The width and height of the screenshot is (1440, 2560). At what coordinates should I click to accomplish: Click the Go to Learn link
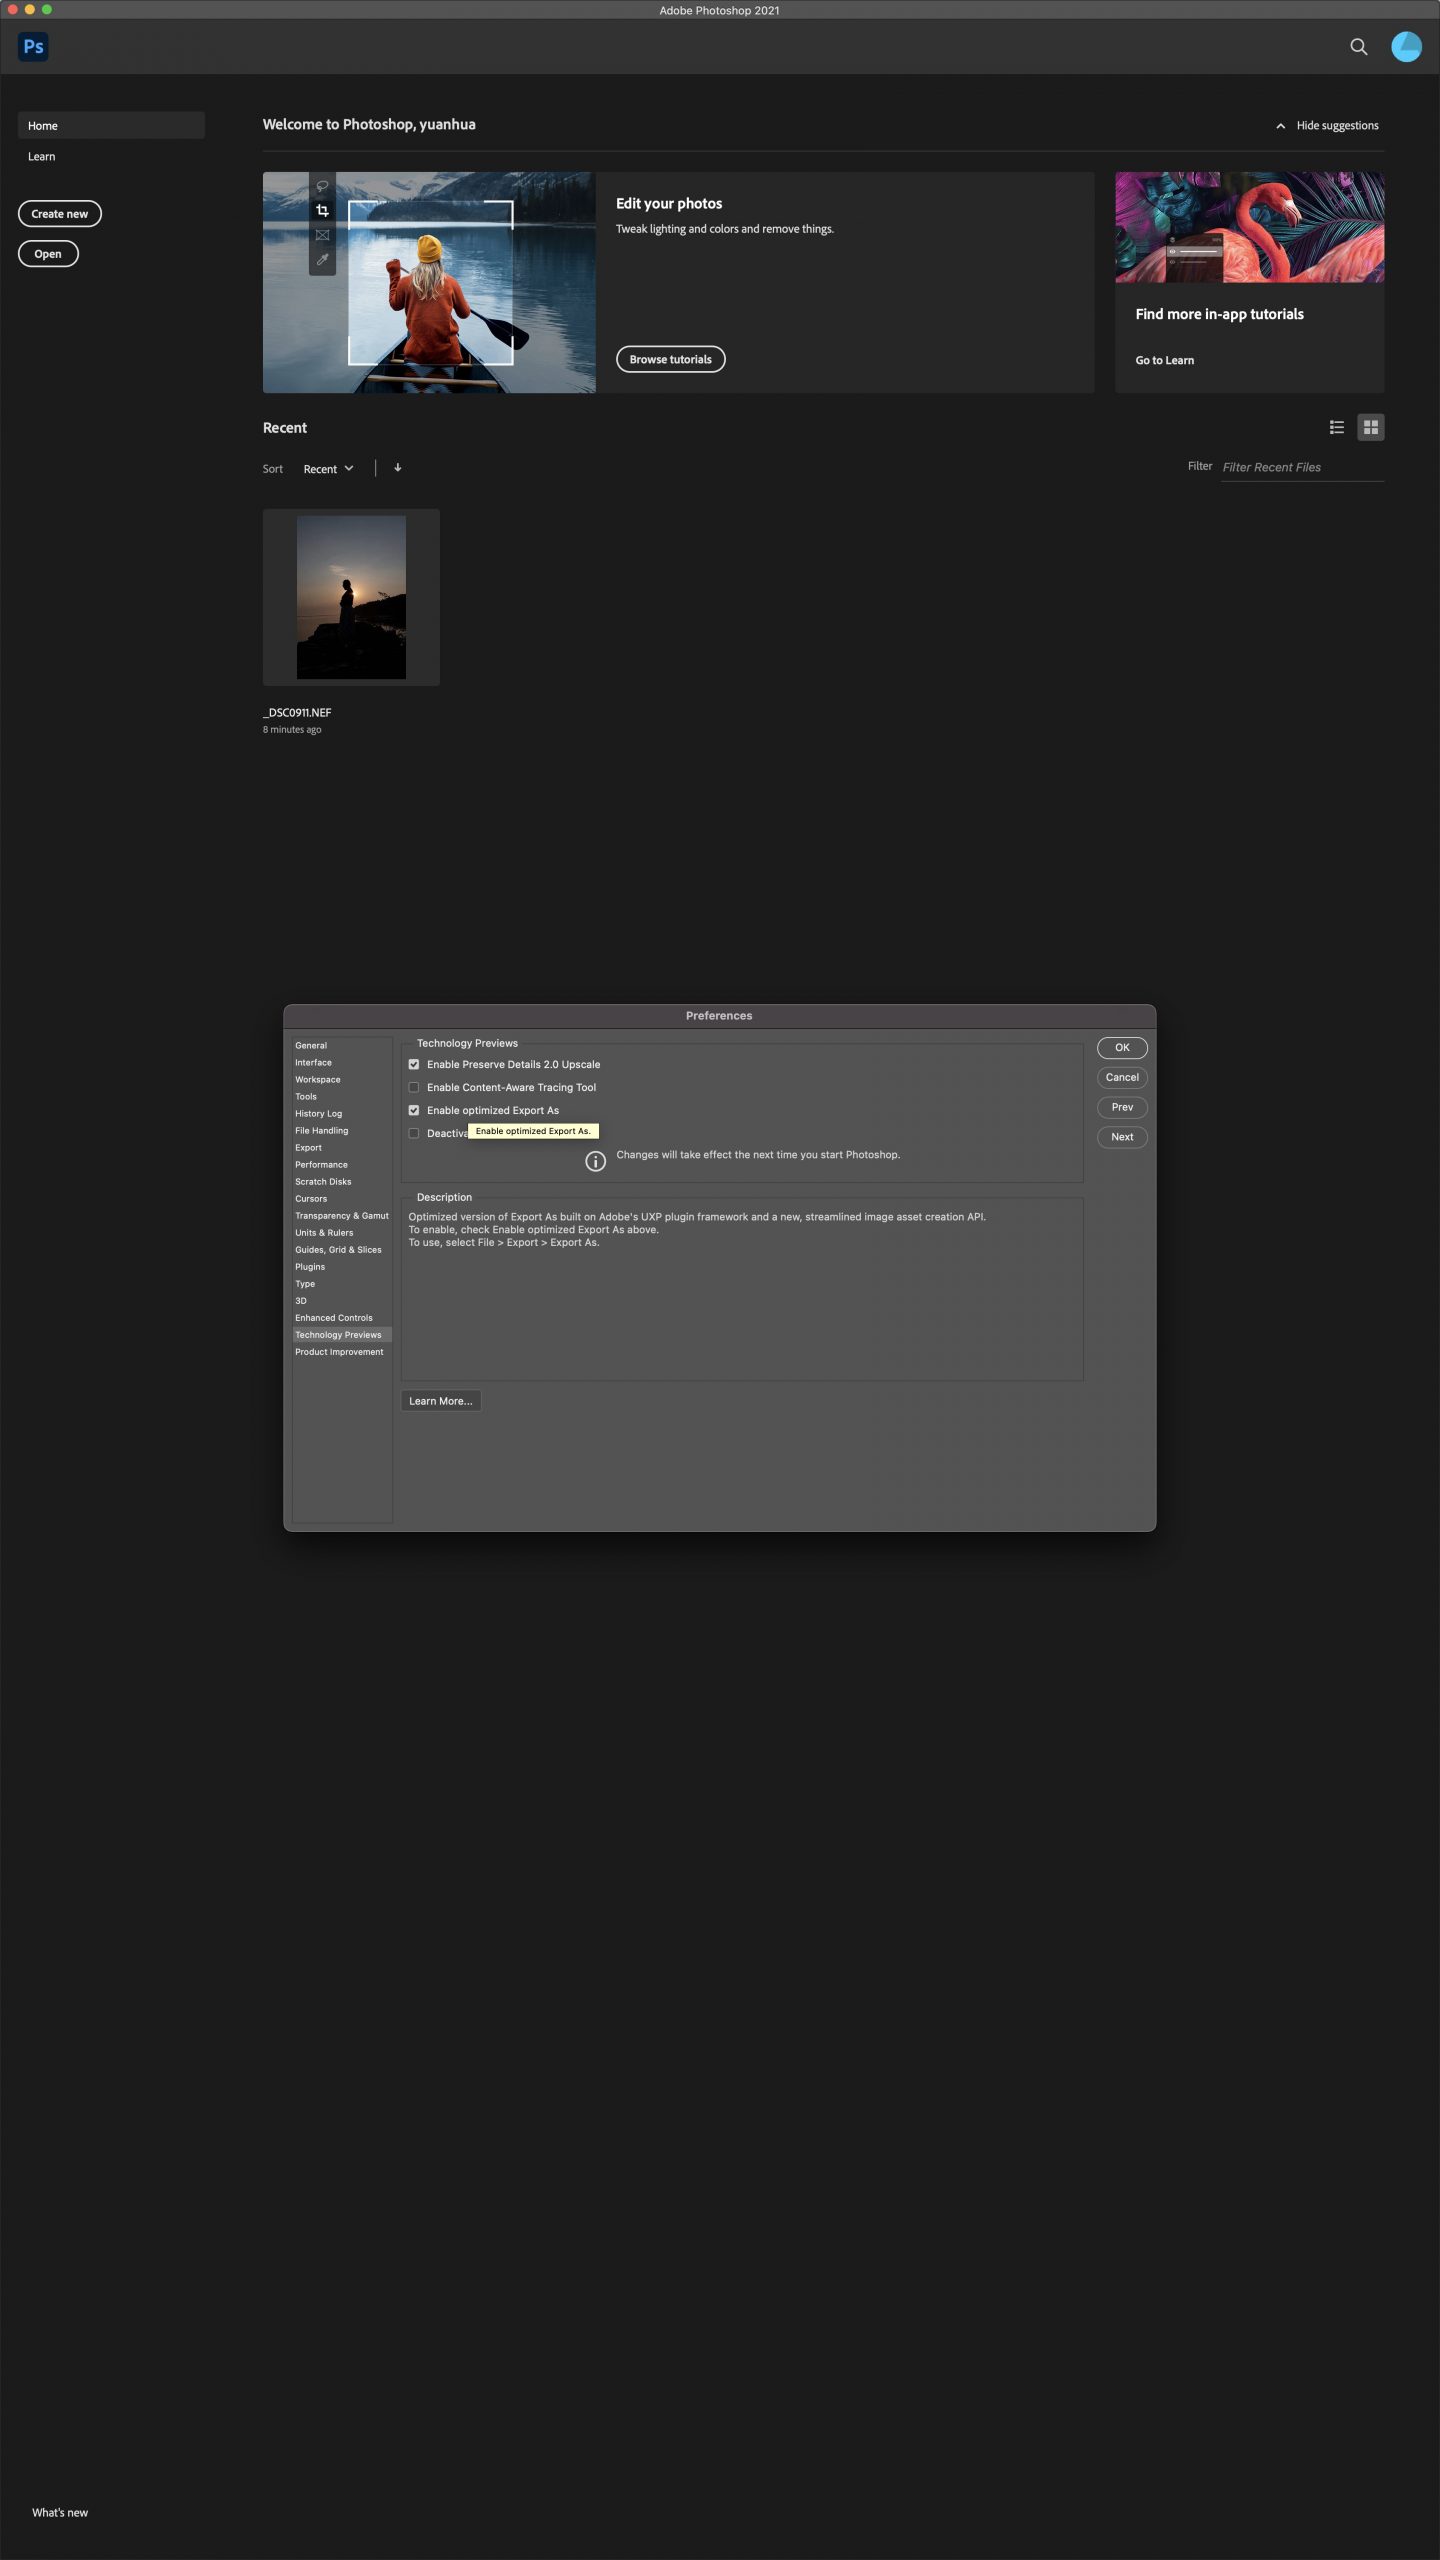point(1164,360)
